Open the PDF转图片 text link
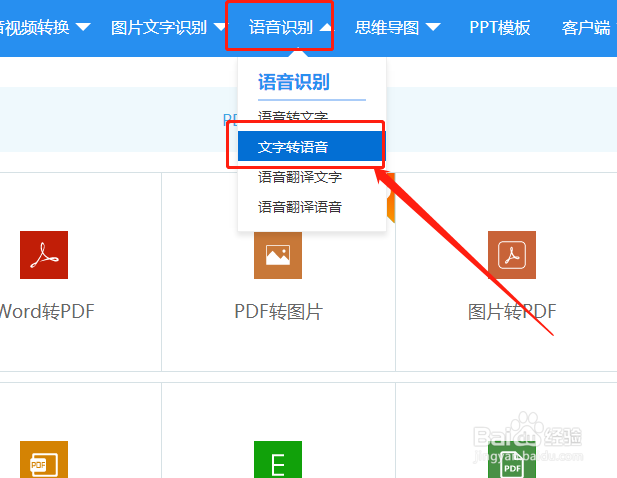 tap(279, 311)
